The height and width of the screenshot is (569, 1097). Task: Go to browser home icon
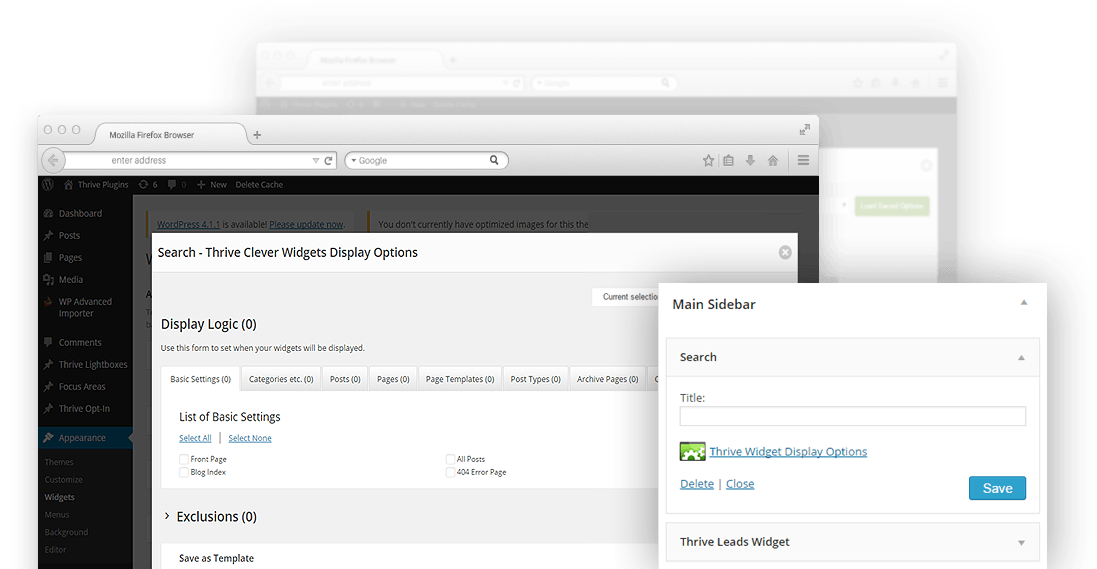(x=772, y=160)
